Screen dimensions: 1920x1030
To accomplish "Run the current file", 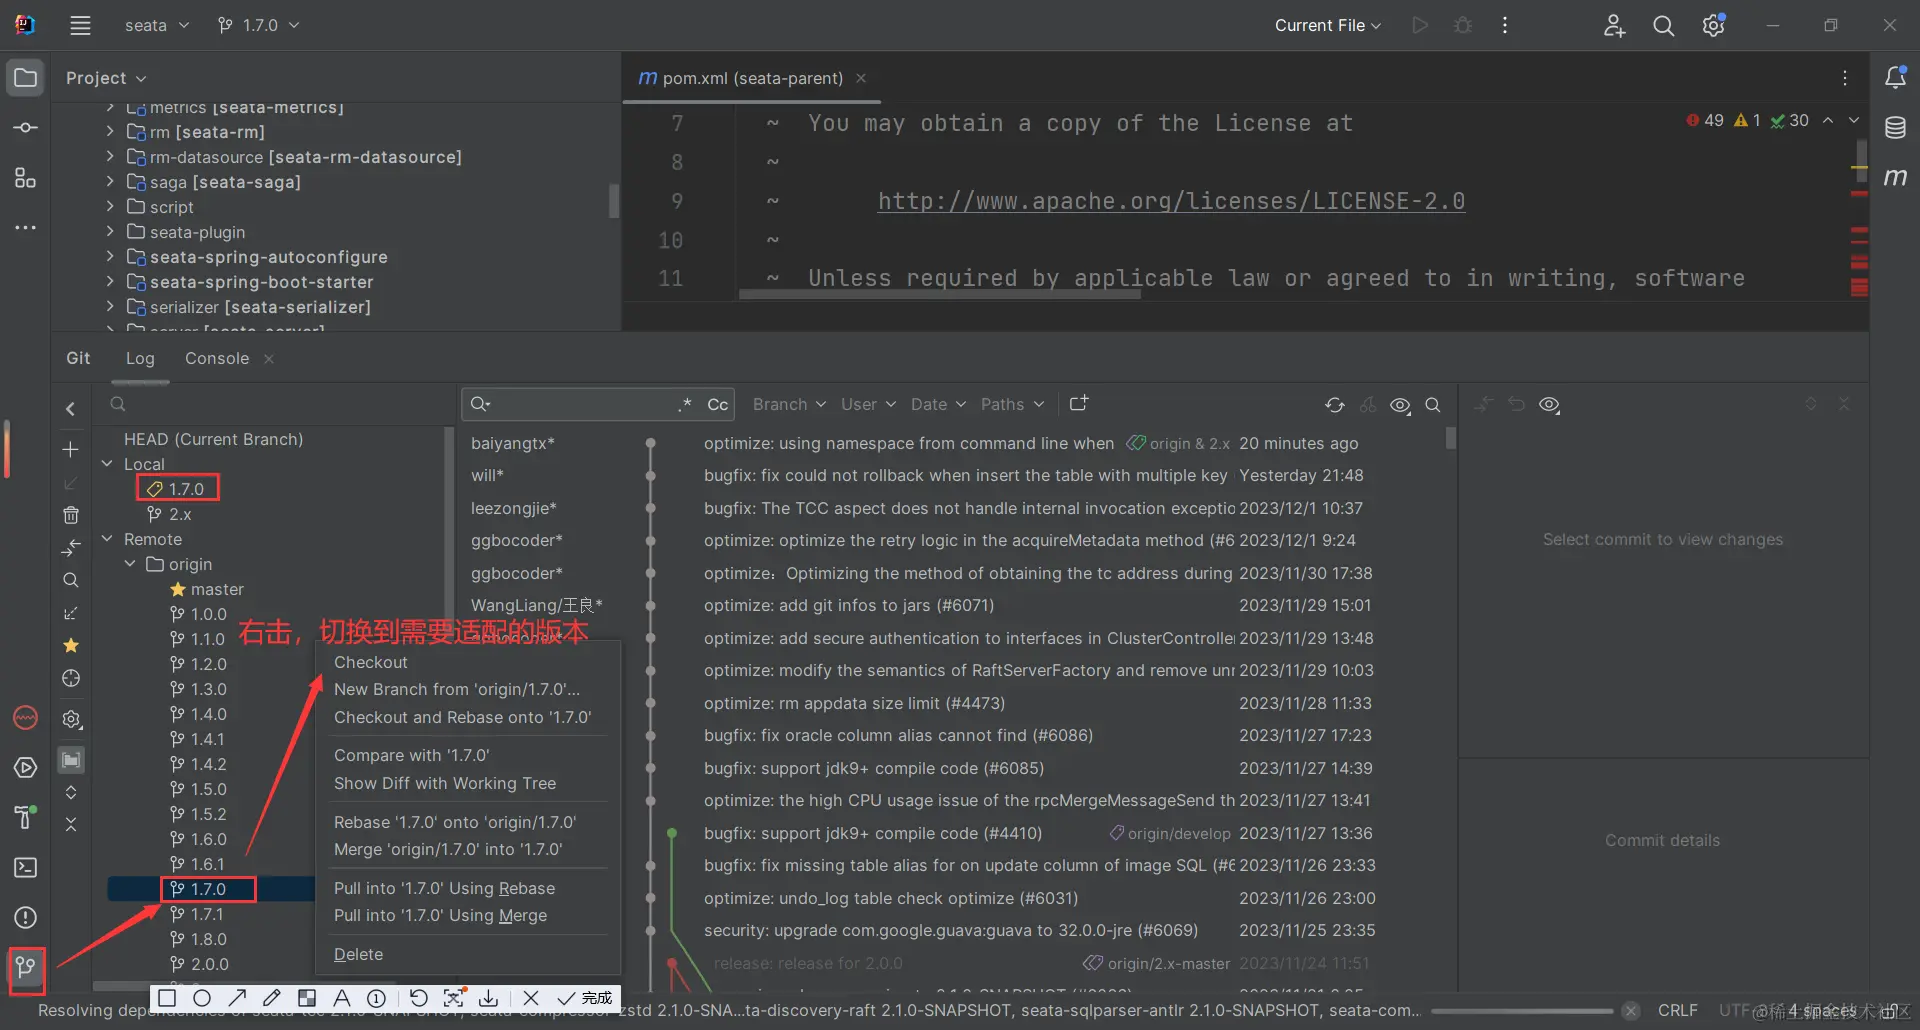I will point(1420,26).
